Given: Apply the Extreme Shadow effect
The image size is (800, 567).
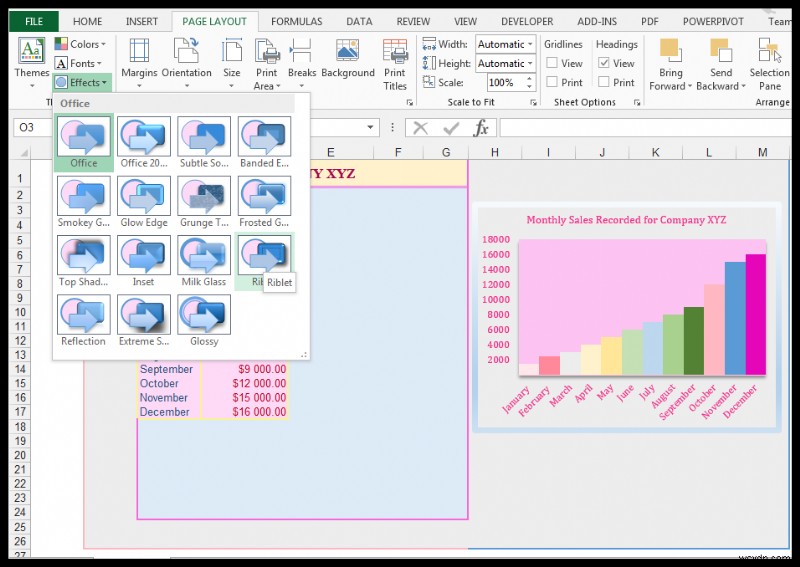Looking at the screenshot, I should coord(144,320).
